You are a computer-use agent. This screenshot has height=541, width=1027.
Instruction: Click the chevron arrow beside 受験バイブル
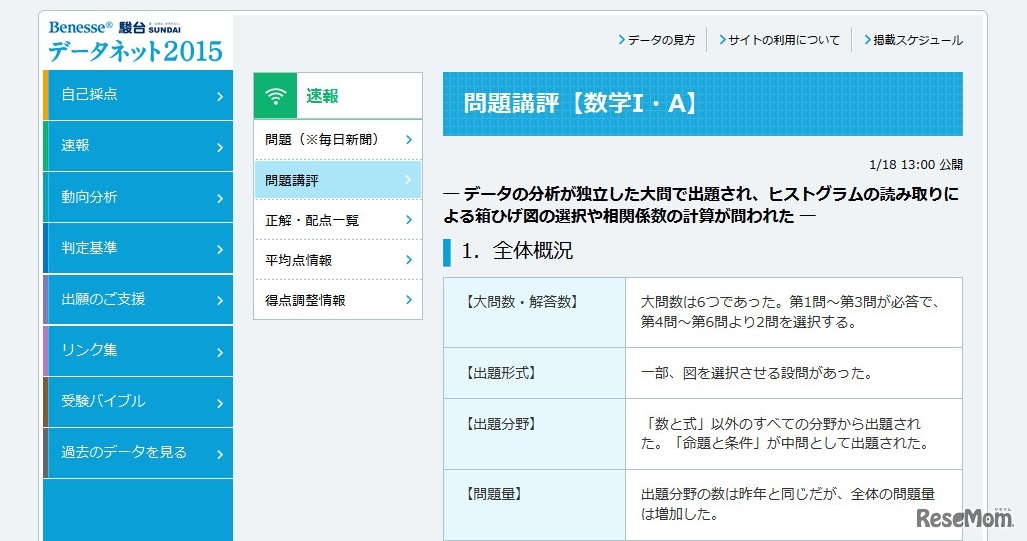(x=220, y=403)
